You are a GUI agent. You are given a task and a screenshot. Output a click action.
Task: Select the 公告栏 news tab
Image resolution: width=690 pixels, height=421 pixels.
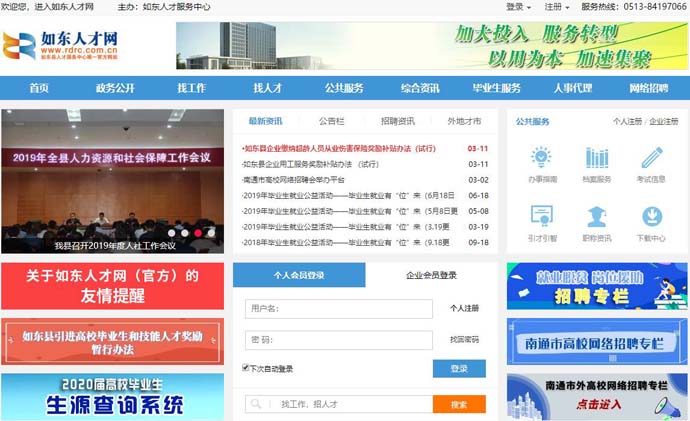point(331,121)
